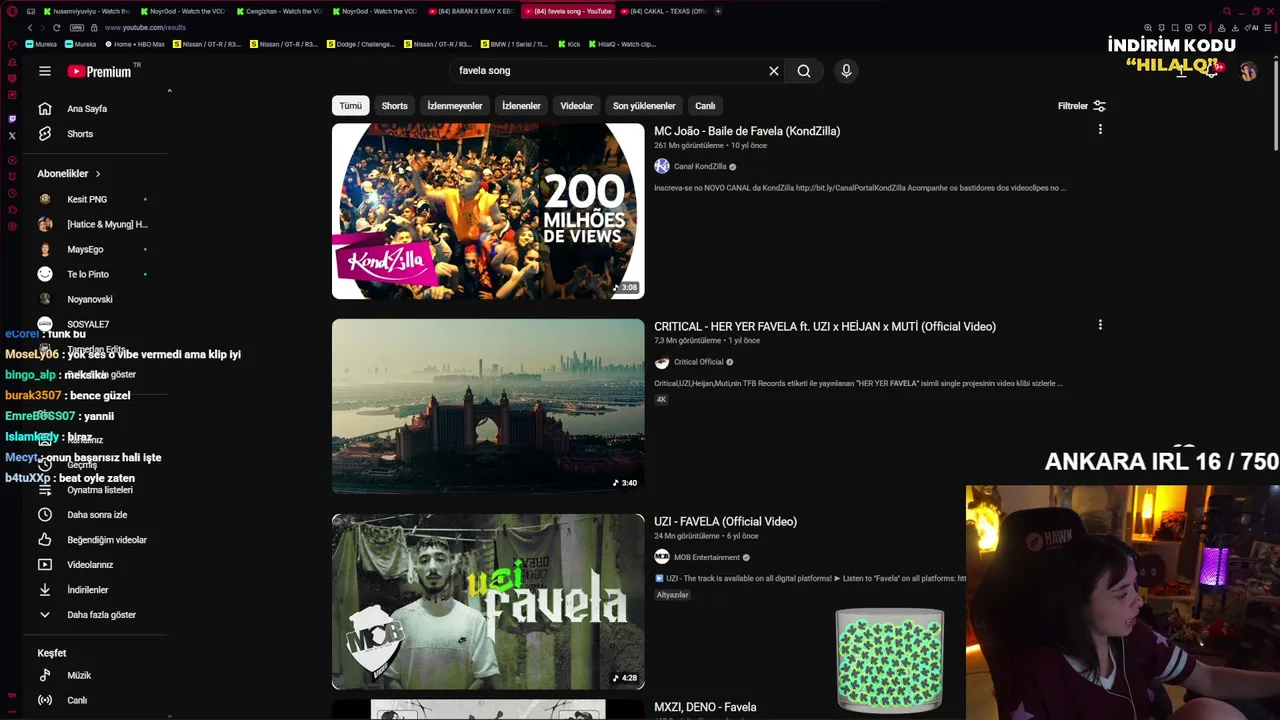
Task: Open the X icon in browser sidebar
Action: coord(12,136)
